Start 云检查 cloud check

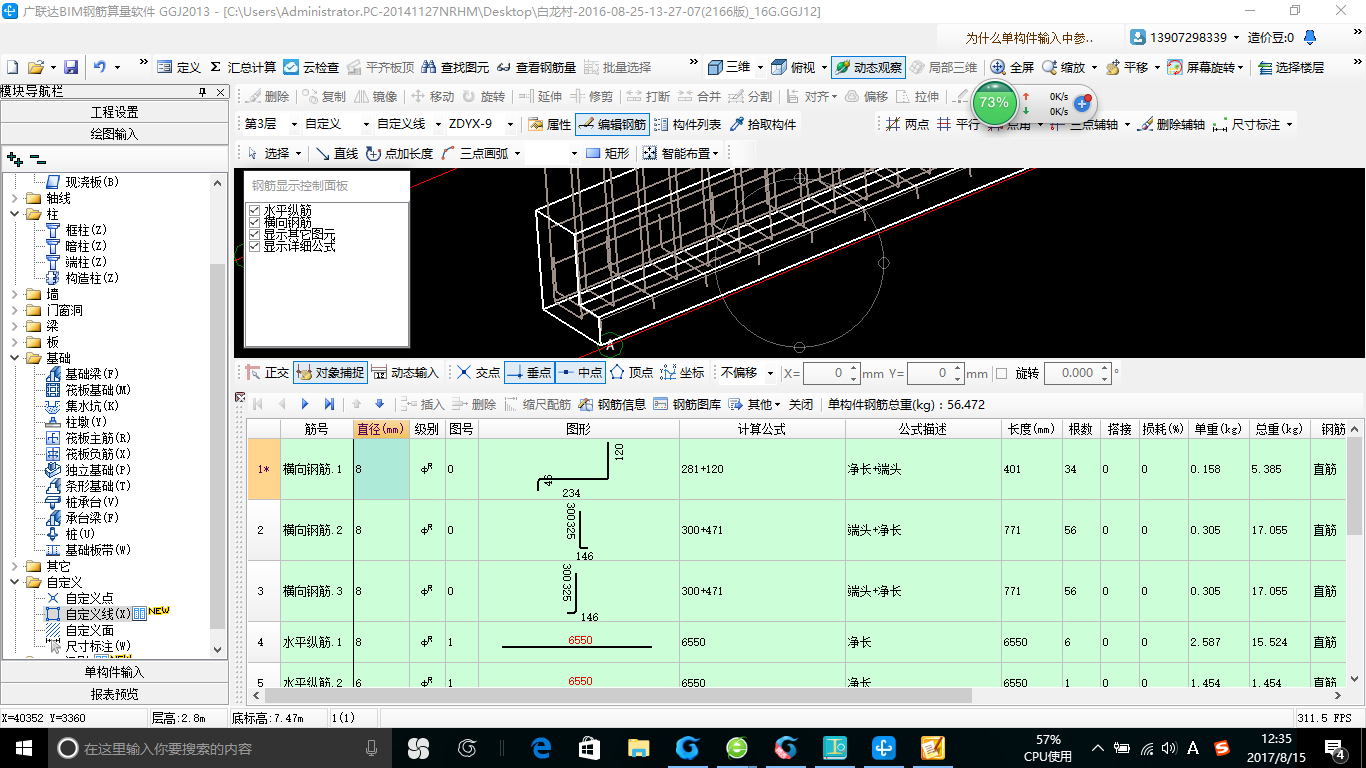(311, 67)
